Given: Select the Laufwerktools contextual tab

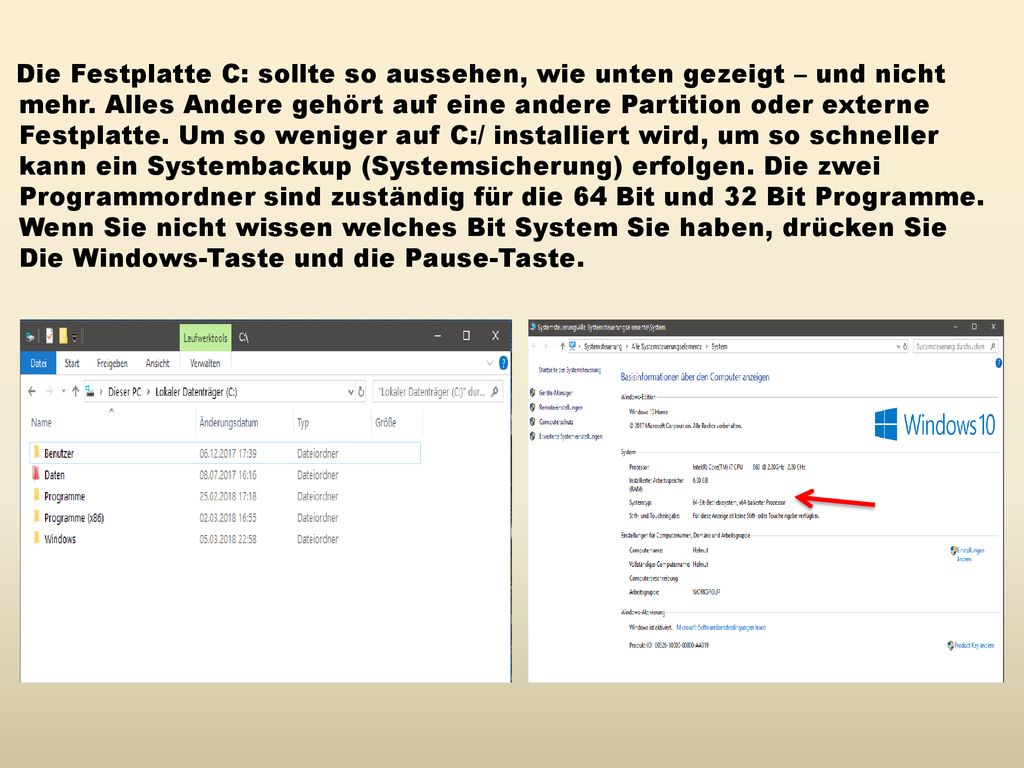Looking at the screenshot, I should coord(205,338).
